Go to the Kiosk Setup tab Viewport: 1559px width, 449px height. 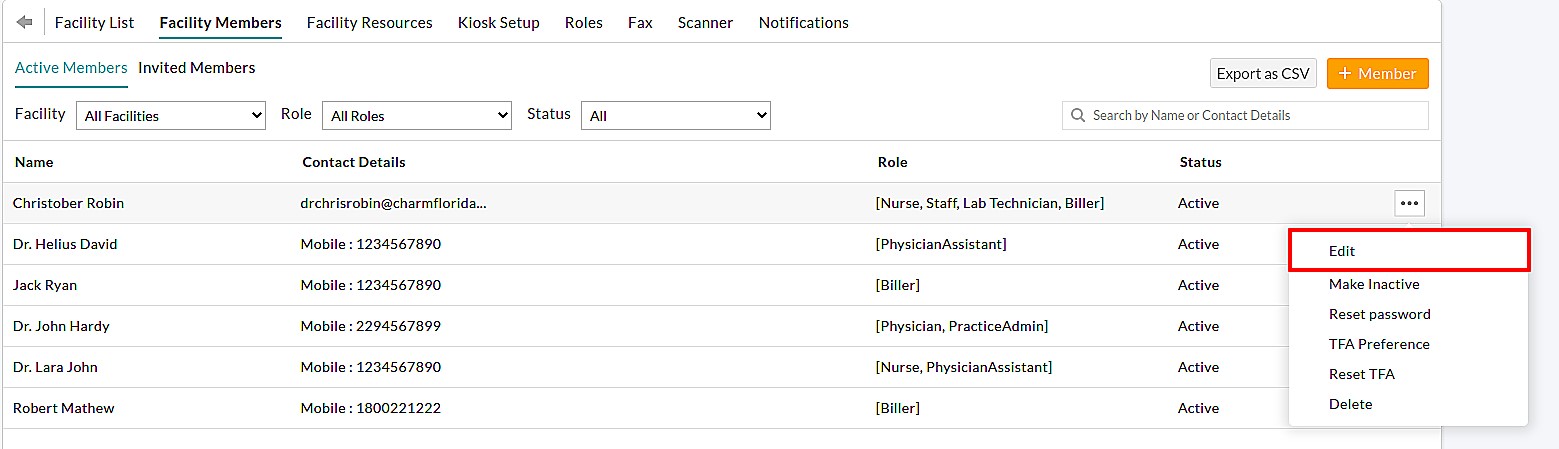coord(498,22)
